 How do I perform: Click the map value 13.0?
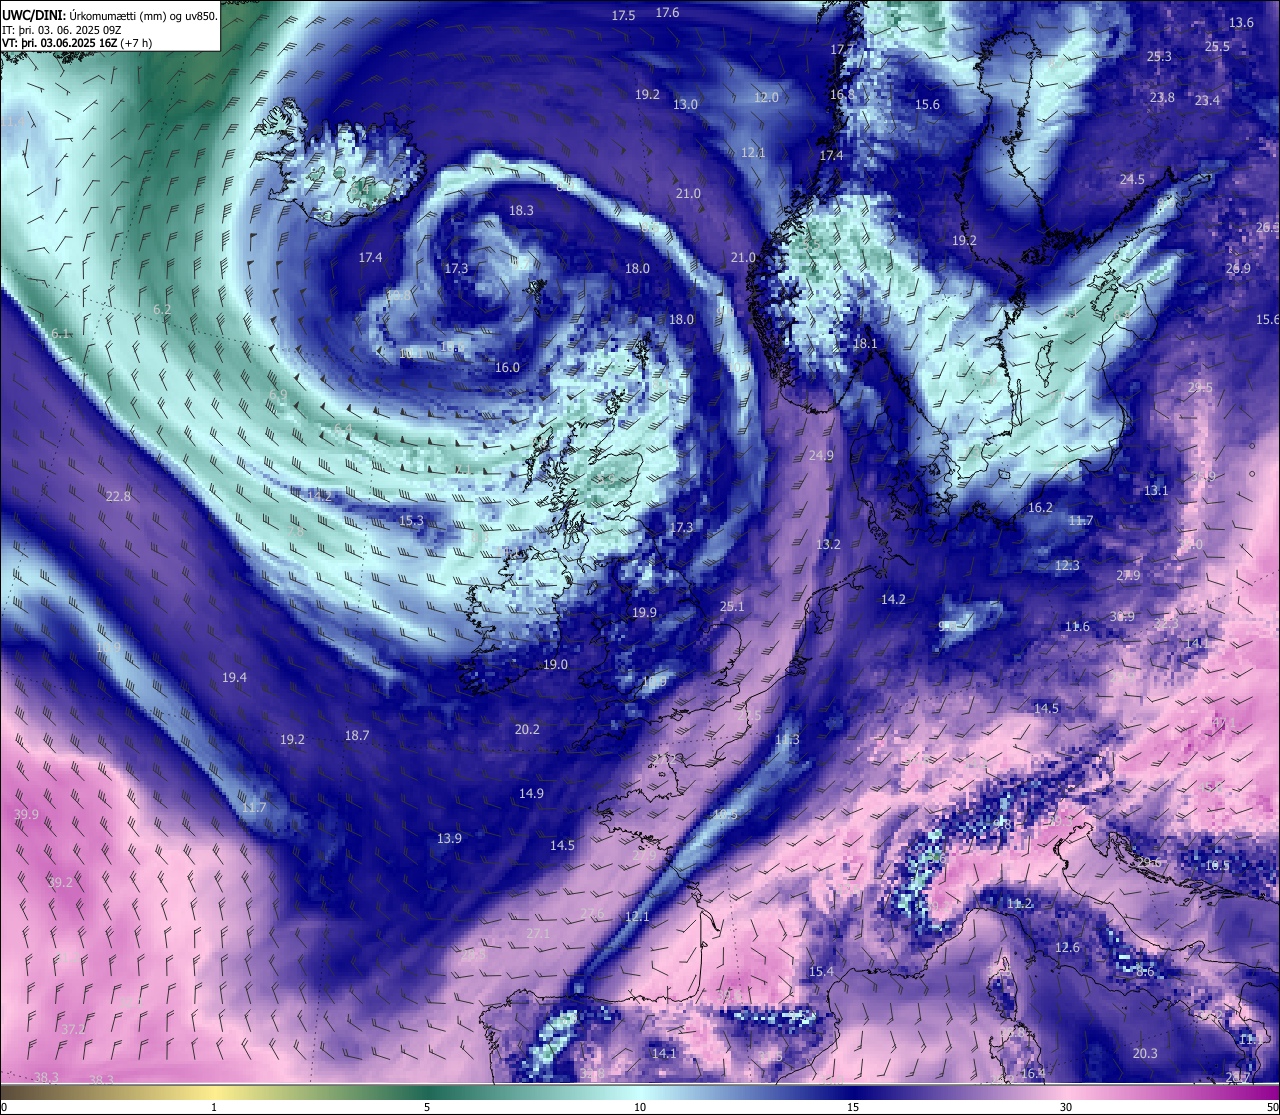pos(685,105)
